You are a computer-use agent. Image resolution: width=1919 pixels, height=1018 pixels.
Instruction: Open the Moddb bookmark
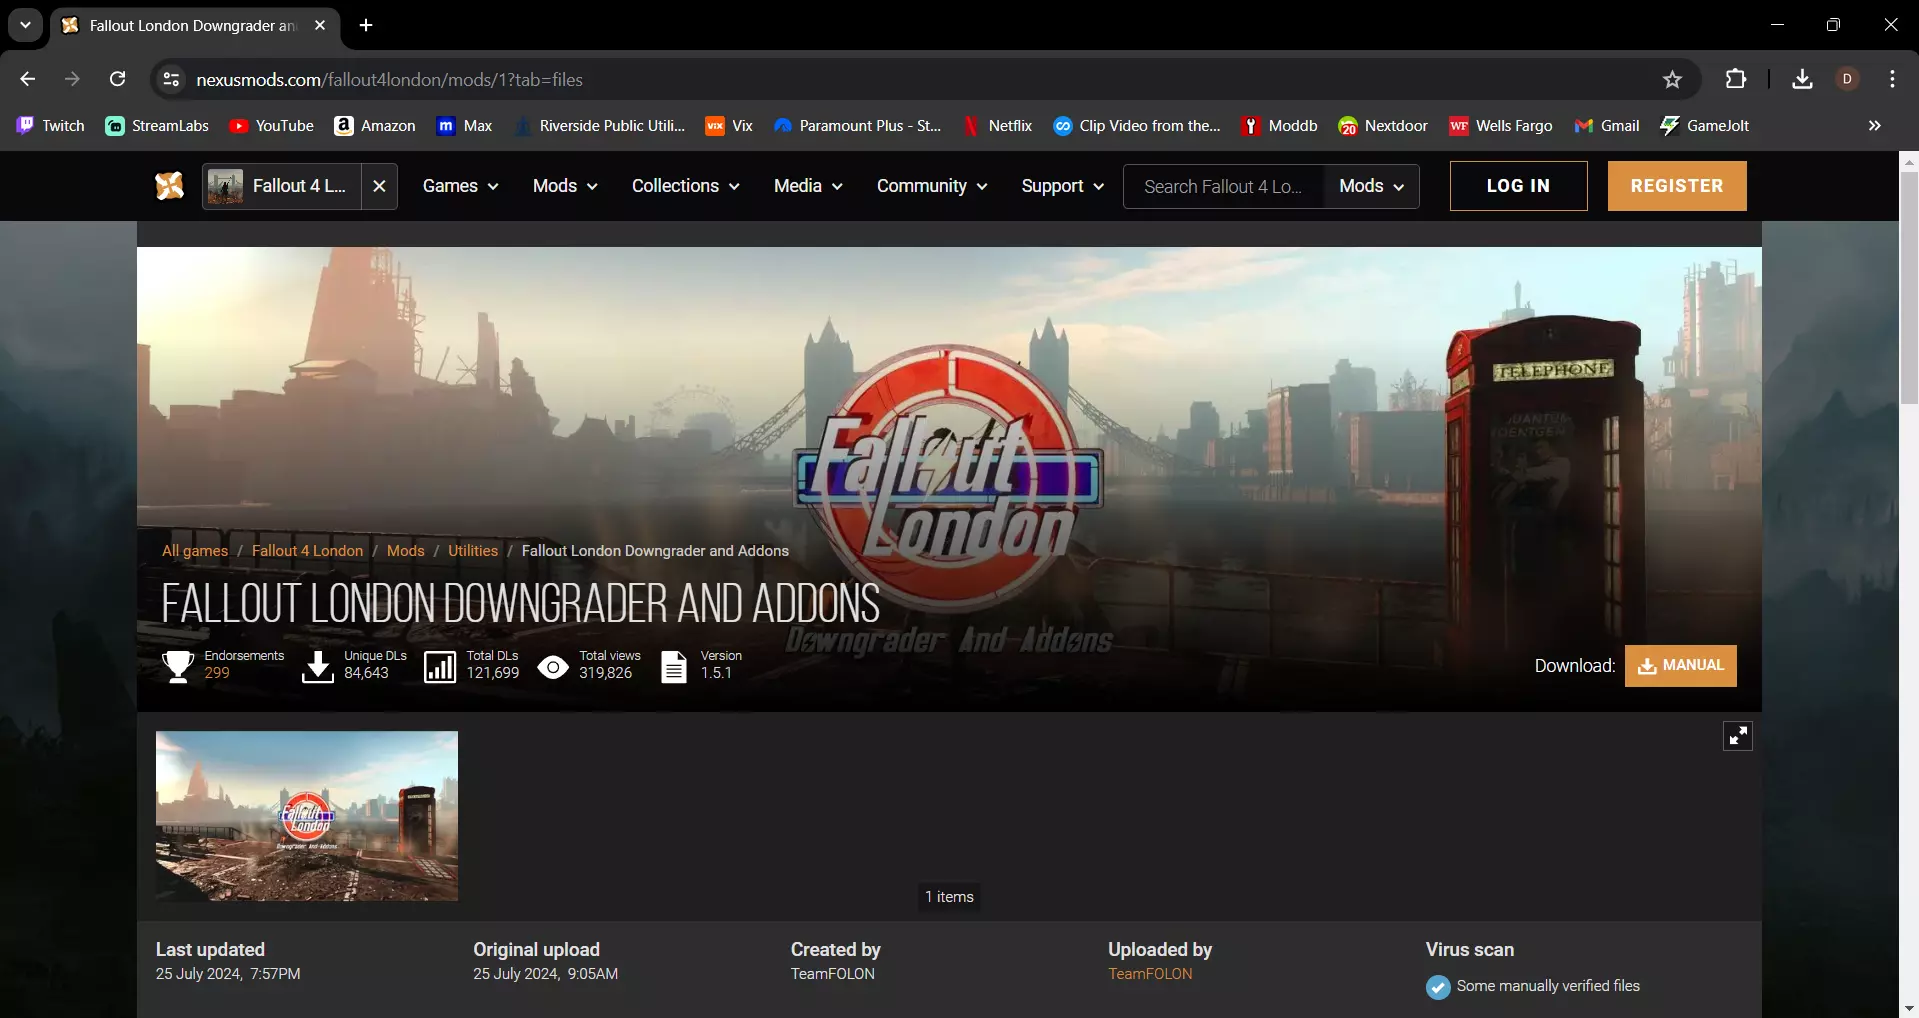pyautogui.click(x=1280, y=126)
